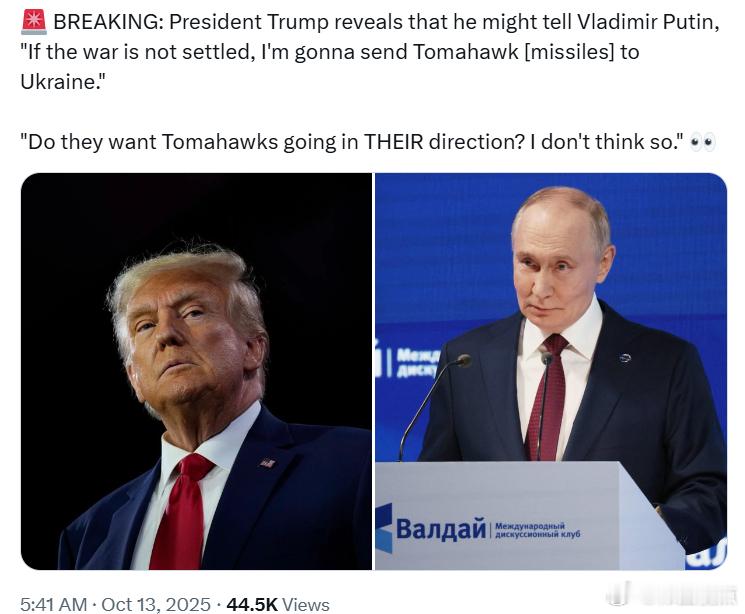The height and width of the screenshot is (614, 745).
Task: Click the word Ukraine. in the tweet
Action: click(62, 82)
